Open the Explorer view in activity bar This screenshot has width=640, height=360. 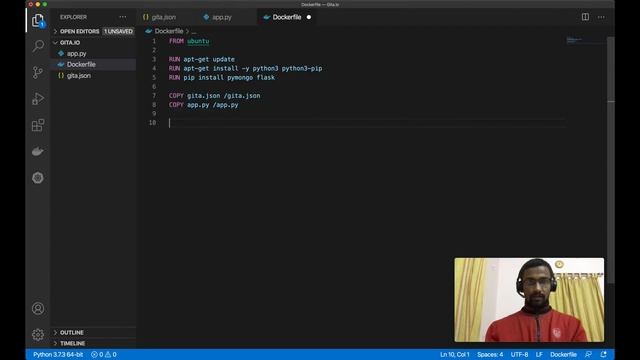tap(38, 20)
